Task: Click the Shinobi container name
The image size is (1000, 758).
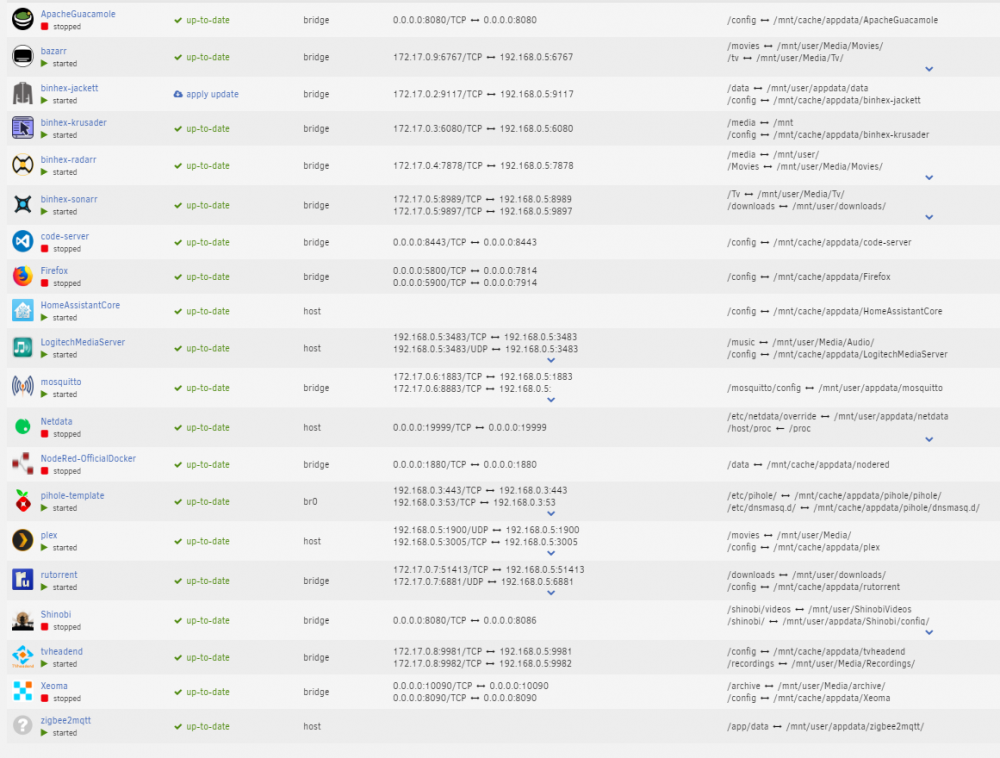Action: pos(55,615)
